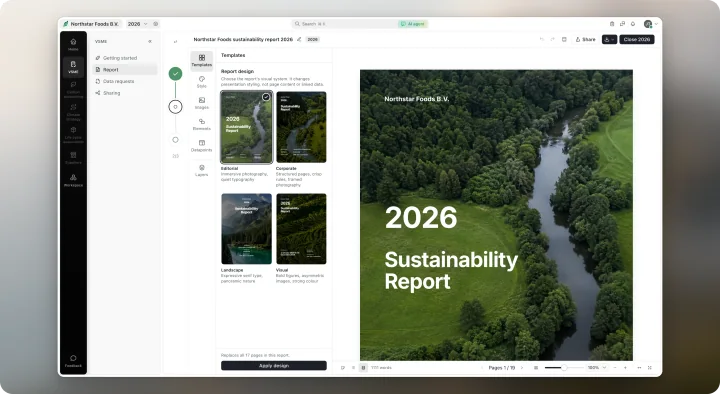Click the 2026 tag beside the report title
Screen dimensions: 720x394
point(313,39)
